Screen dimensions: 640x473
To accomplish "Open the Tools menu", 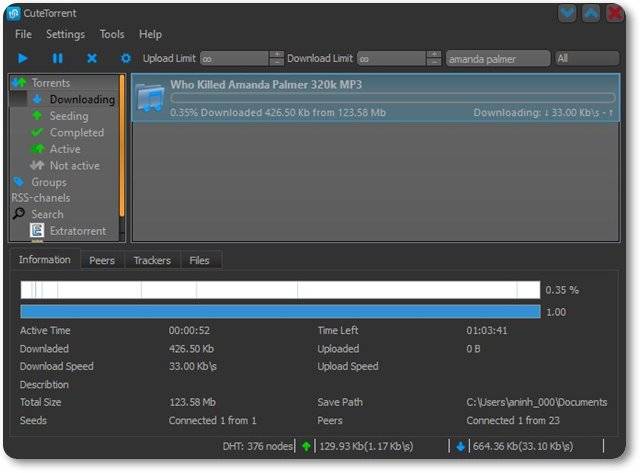I will [112, 34].
